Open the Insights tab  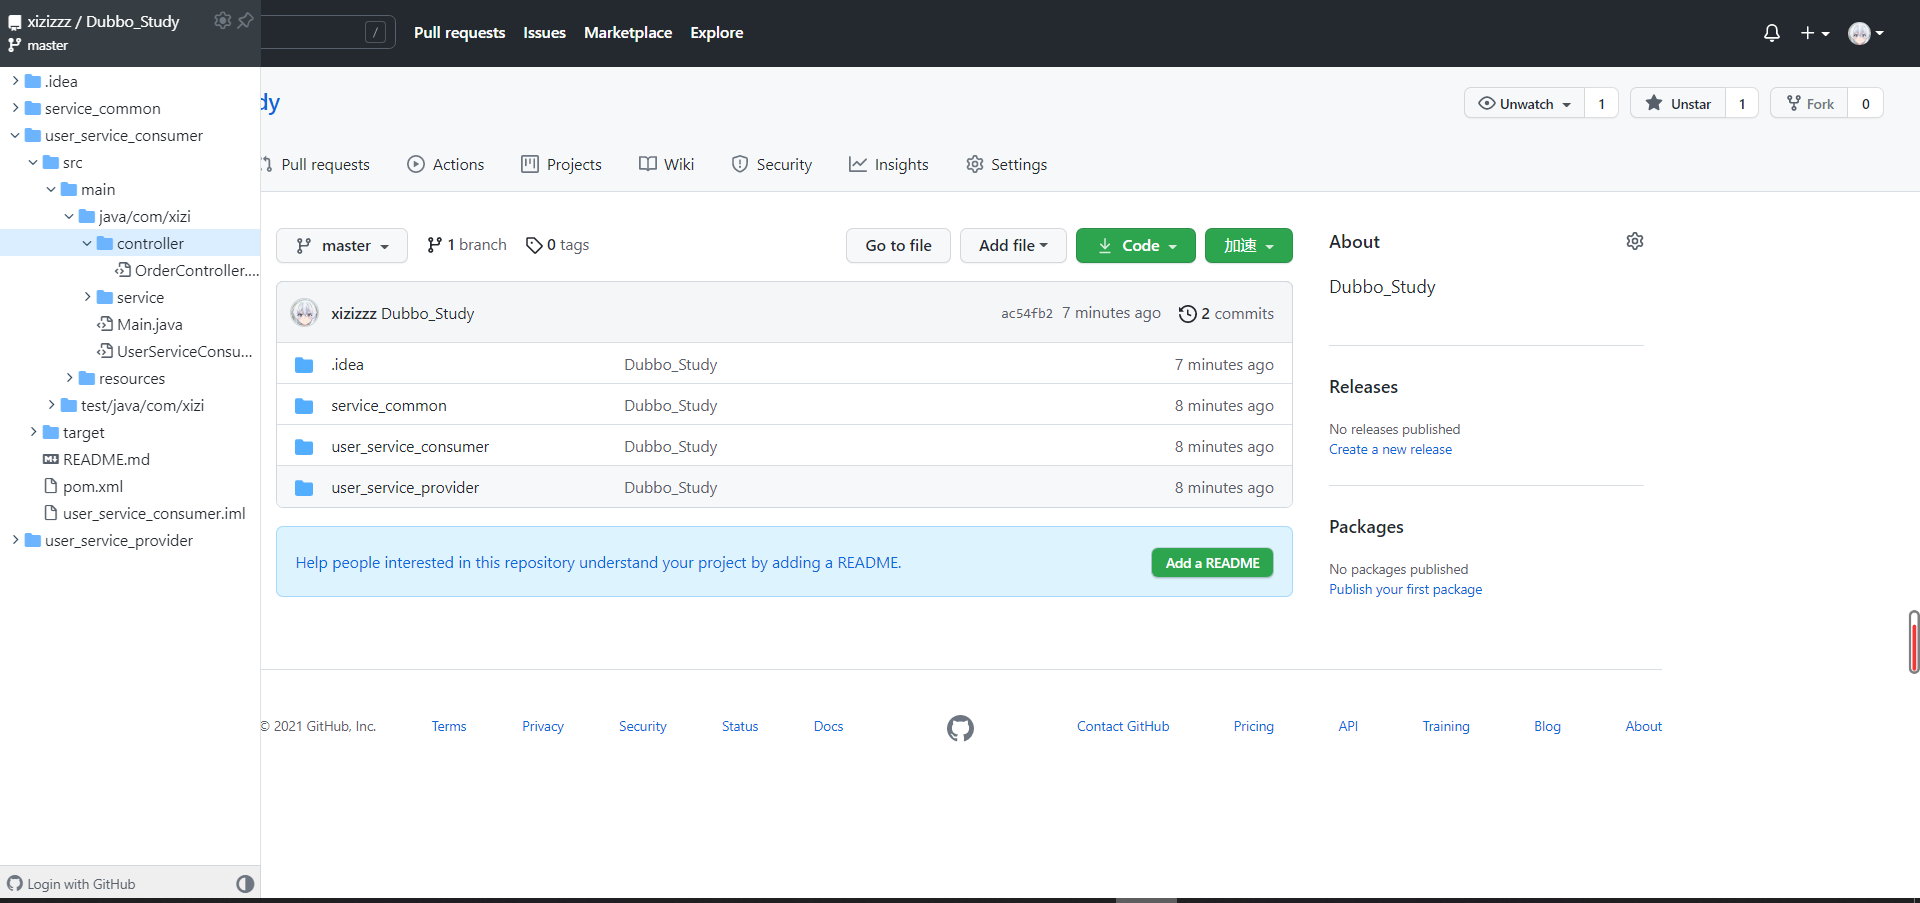coord(889,164)
